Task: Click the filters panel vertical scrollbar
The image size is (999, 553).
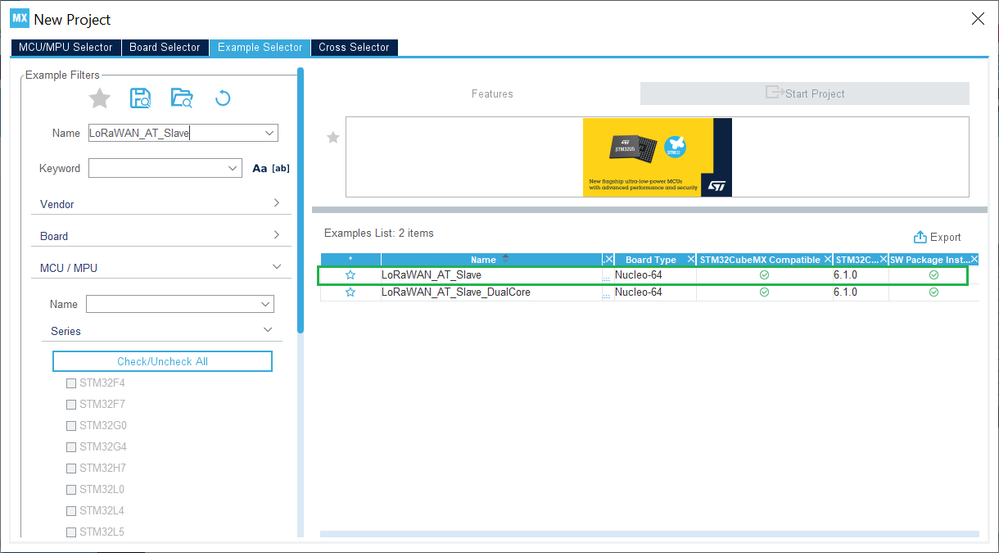Action: 300,199
